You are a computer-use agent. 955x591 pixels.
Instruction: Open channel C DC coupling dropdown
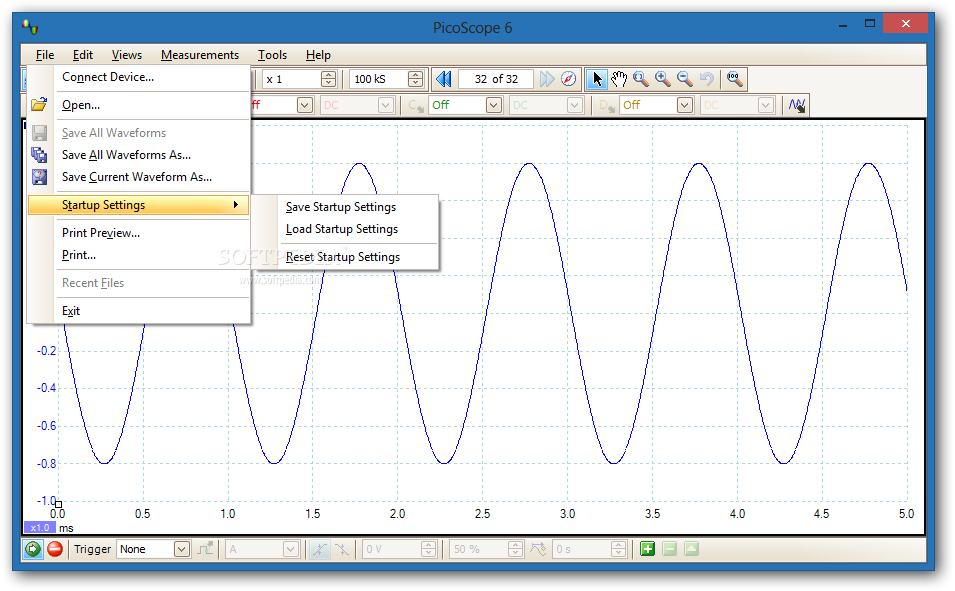click(x=546, y=105)
